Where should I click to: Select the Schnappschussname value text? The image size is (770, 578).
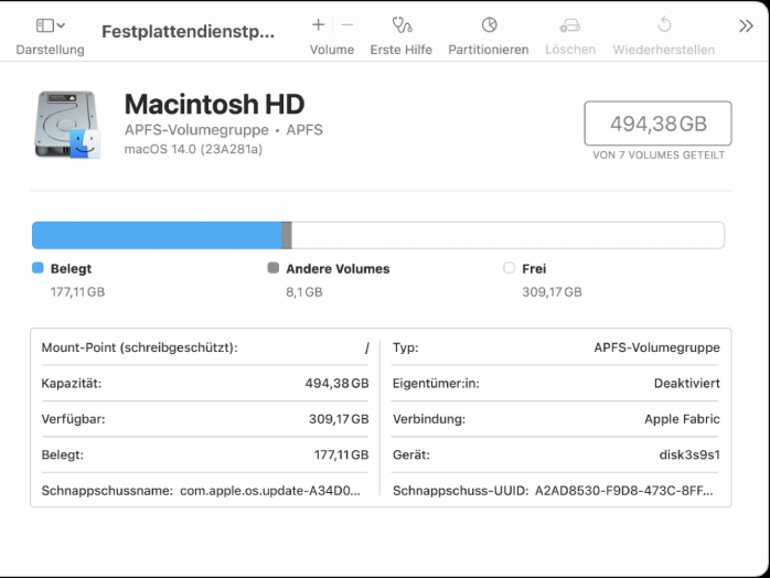tap(270, 491)
